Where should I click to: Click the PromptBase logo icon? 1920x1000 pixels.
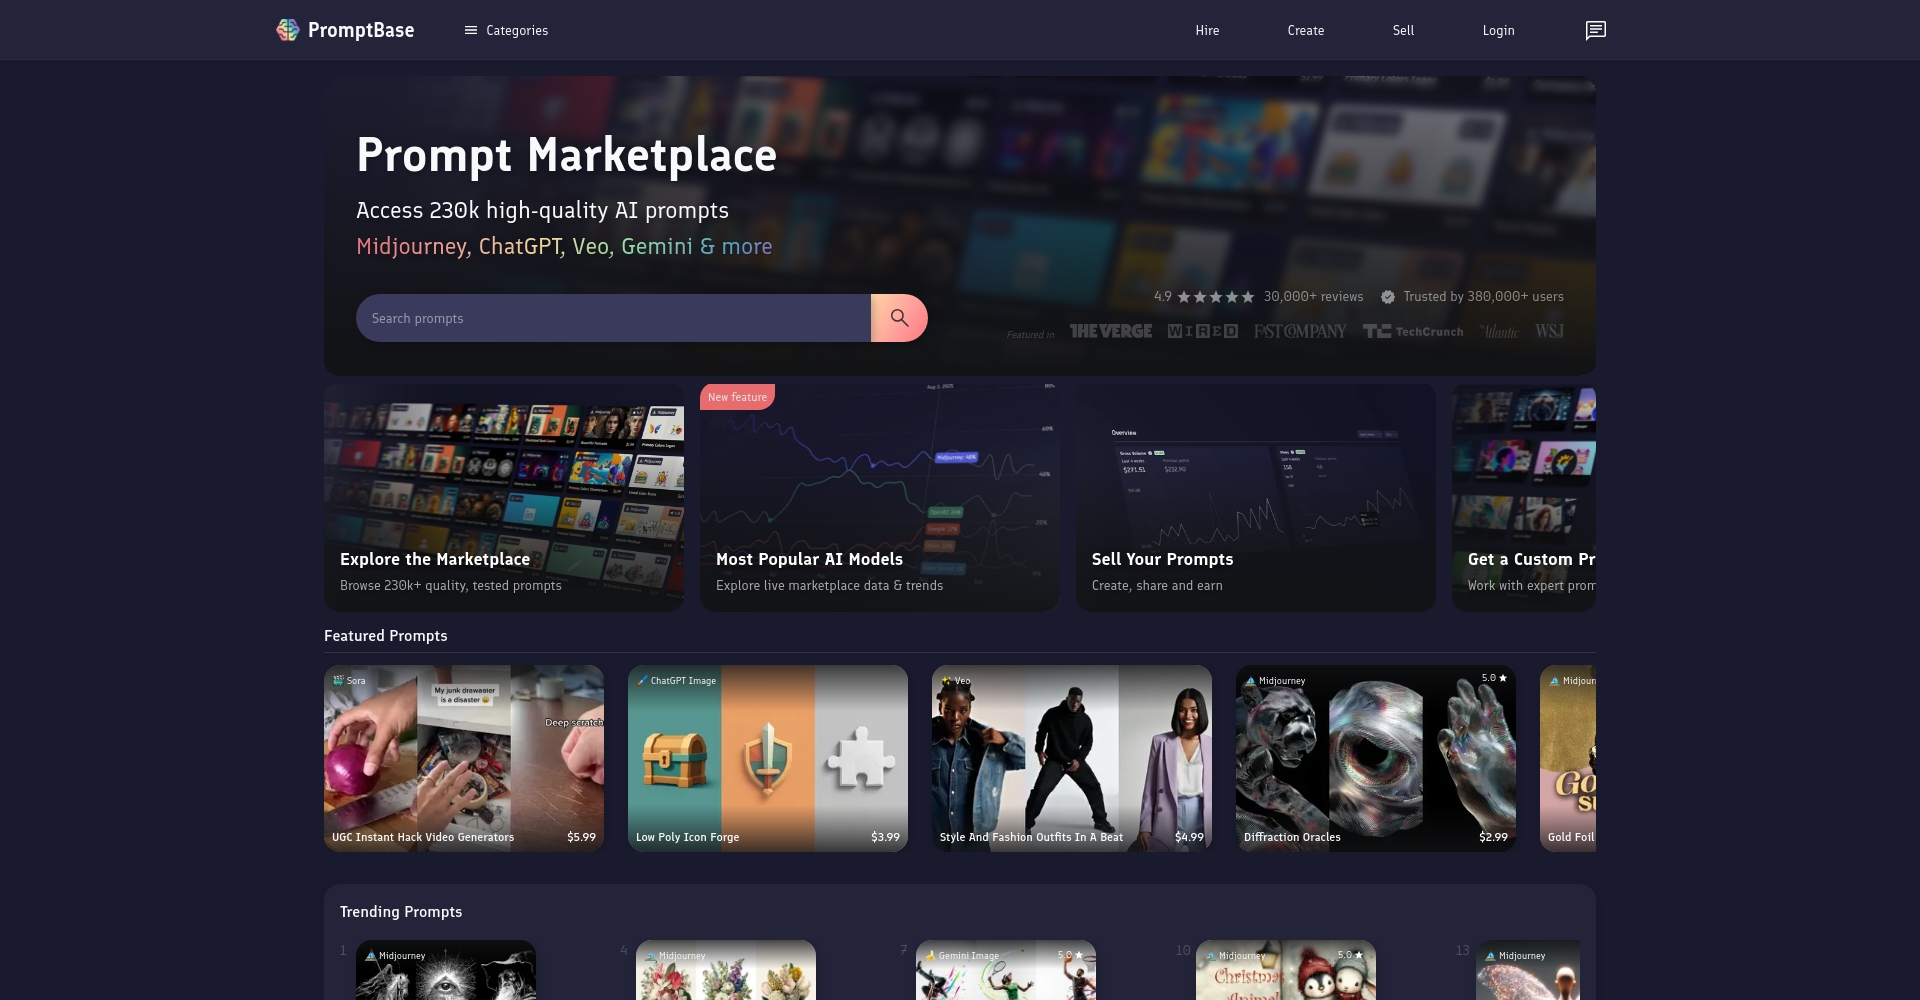[288, 30]
